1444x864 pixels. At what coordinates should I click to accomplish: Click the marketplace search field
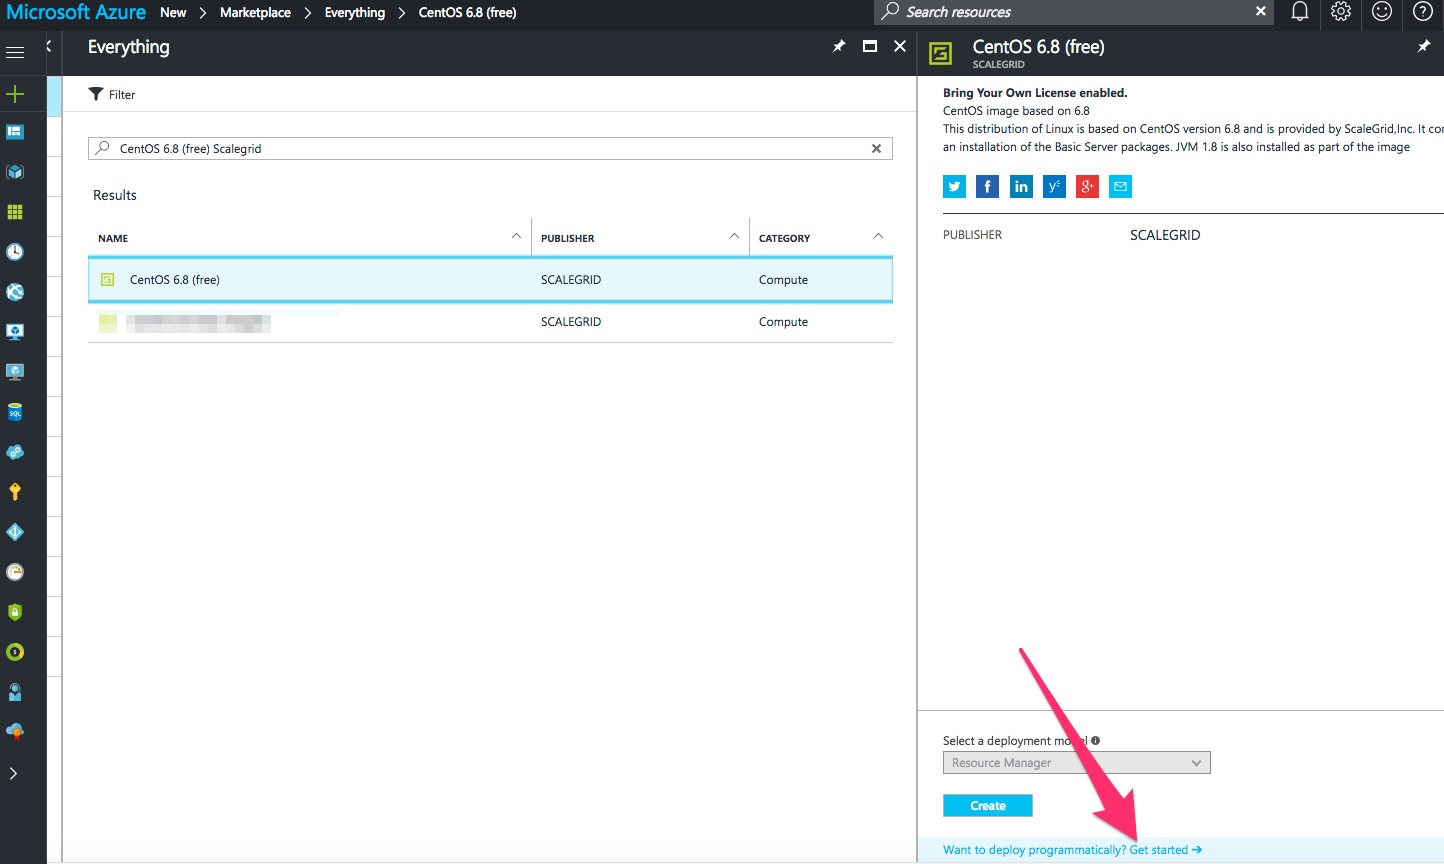pos(490,149)
